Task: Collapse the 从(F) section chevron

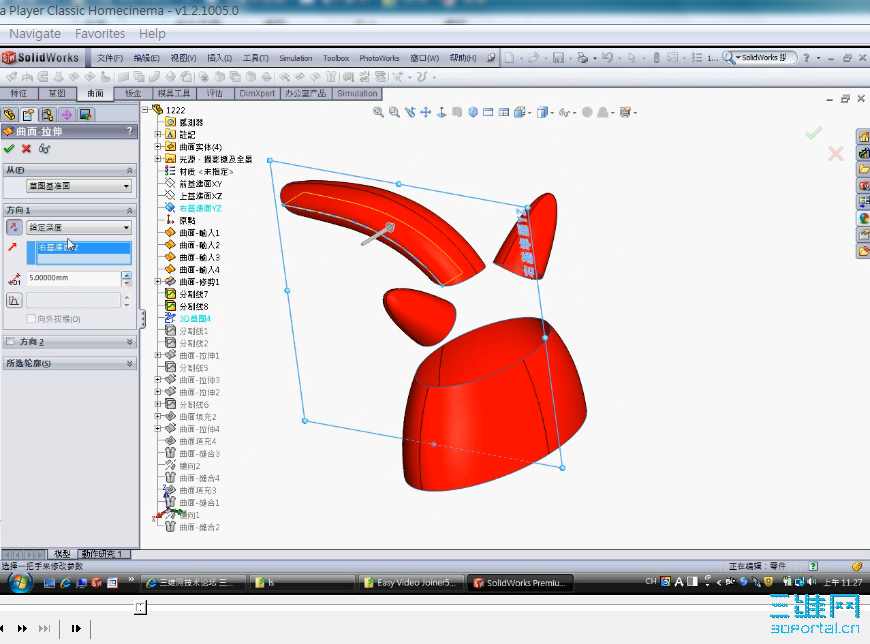Action: (x=129, y=170)
